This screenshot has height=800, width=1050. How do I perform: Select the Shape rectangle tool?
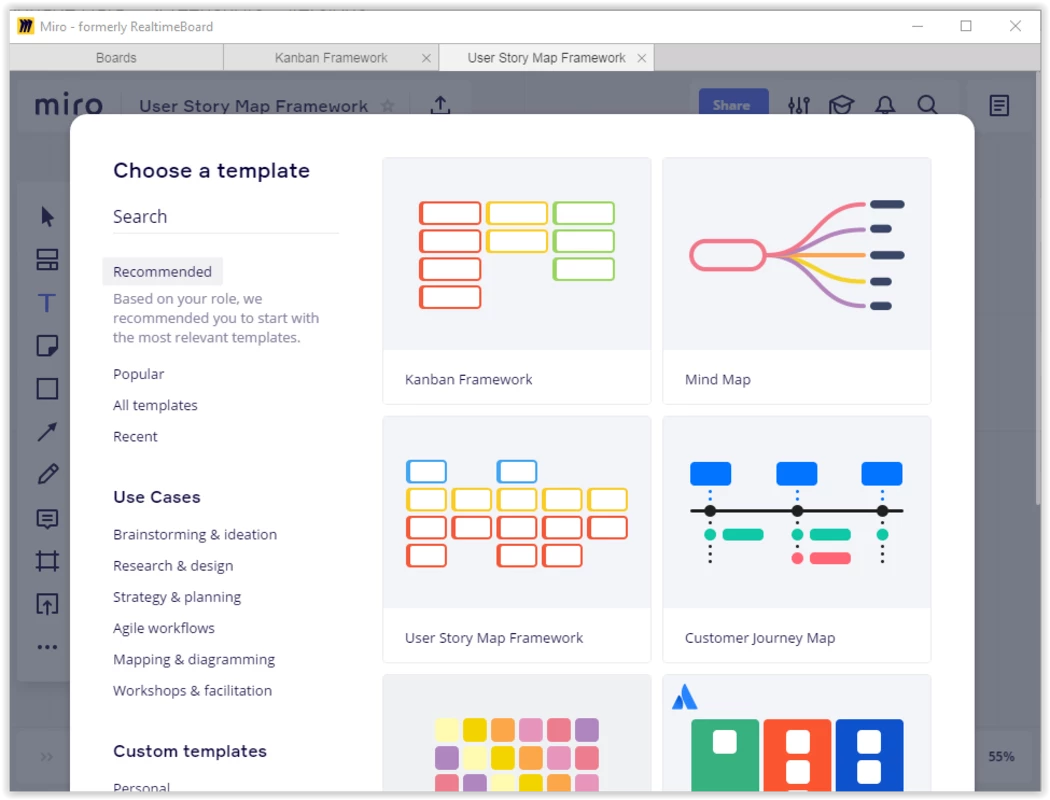pos(47,389)
